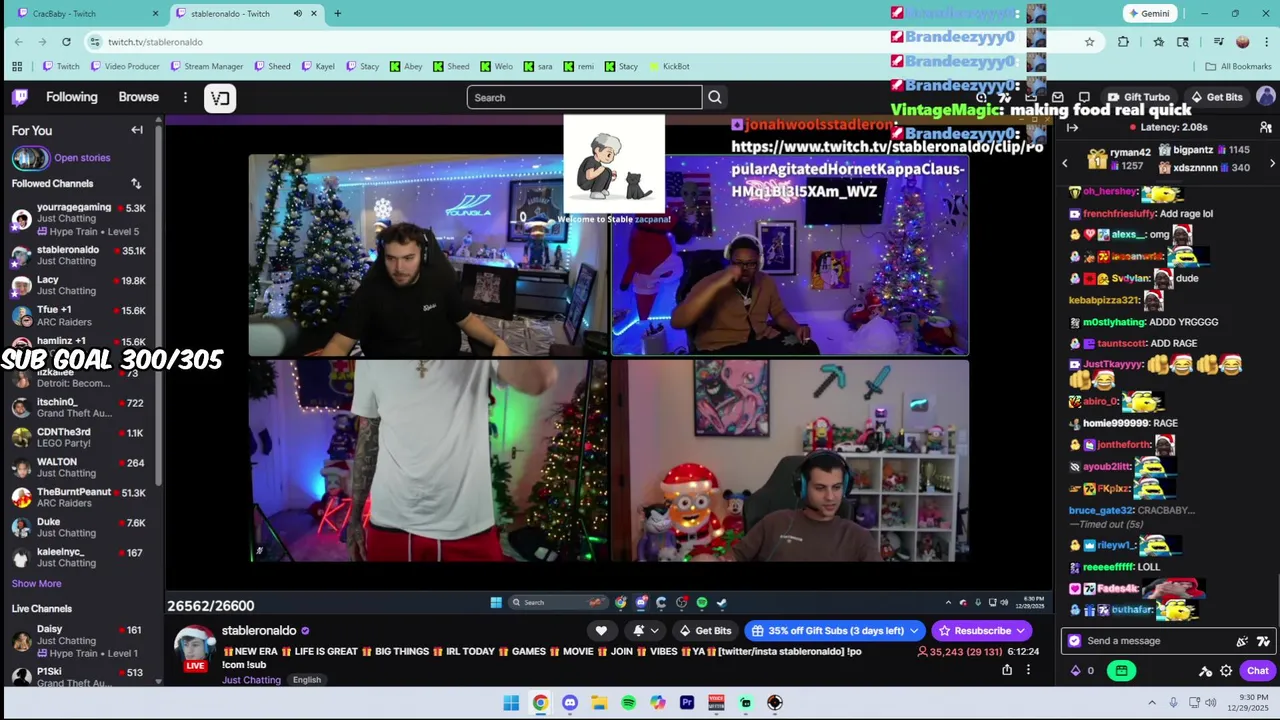
Task: Open the three-dot menu beside Browse
Action: pyautogui.click(x=185, y=97)
